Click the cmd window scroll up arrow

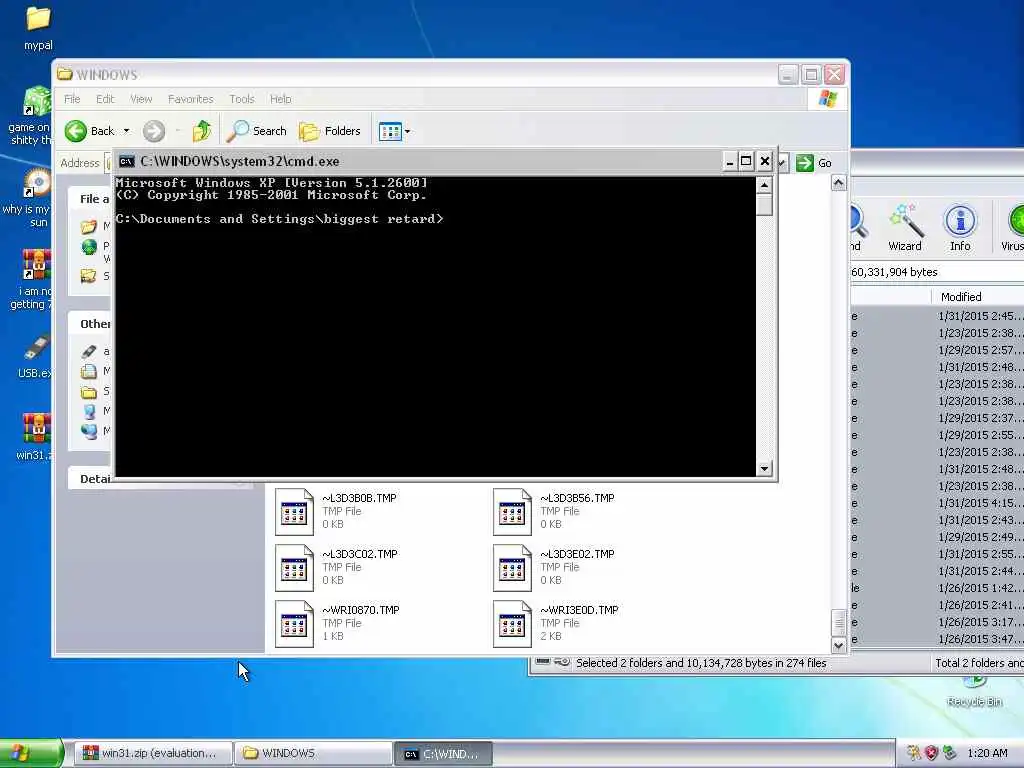tap(764, 185)
